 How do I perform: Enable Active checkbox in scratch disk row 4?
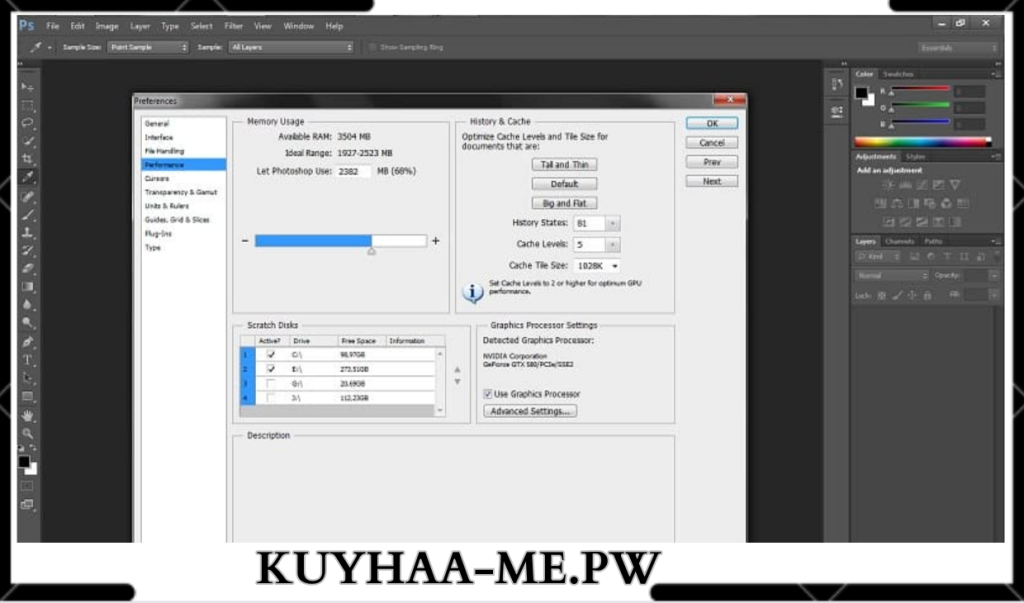271,398
